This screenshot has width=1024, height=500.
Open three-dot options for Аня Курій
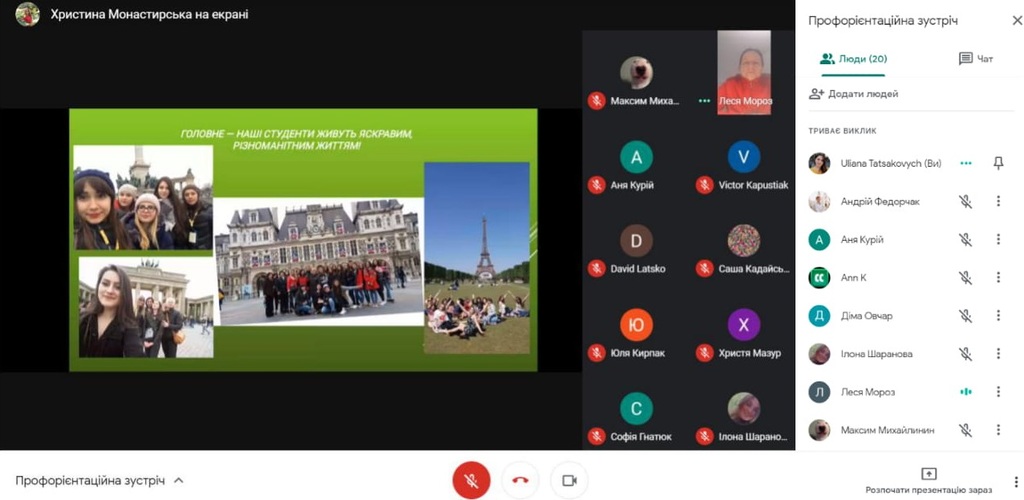pos(998,240)
